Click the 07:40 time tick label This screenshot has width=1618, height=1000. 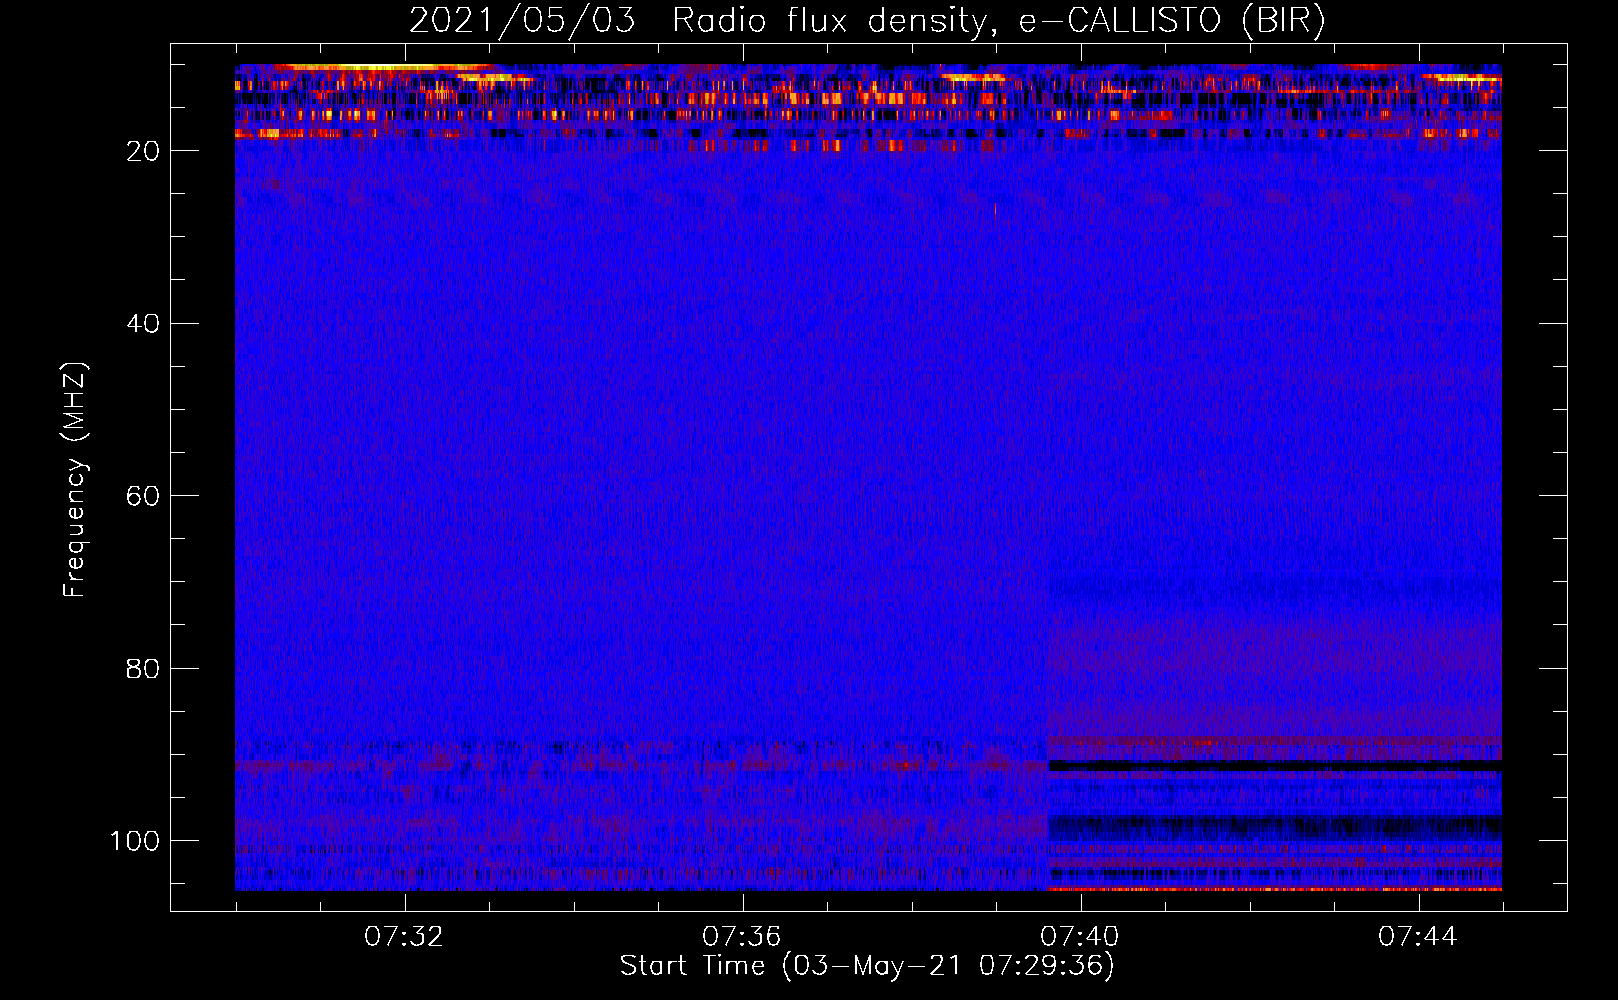click(1080, 937)
